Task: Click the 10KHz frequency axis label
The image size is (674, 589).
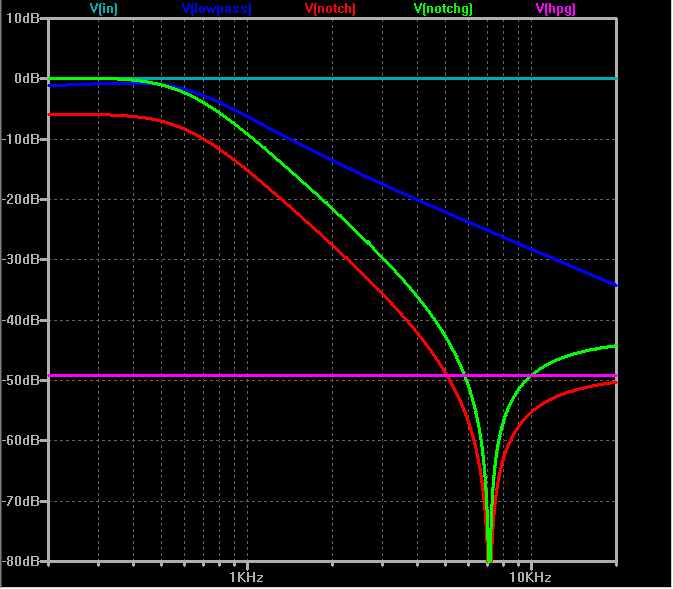Action: (530, 577)
